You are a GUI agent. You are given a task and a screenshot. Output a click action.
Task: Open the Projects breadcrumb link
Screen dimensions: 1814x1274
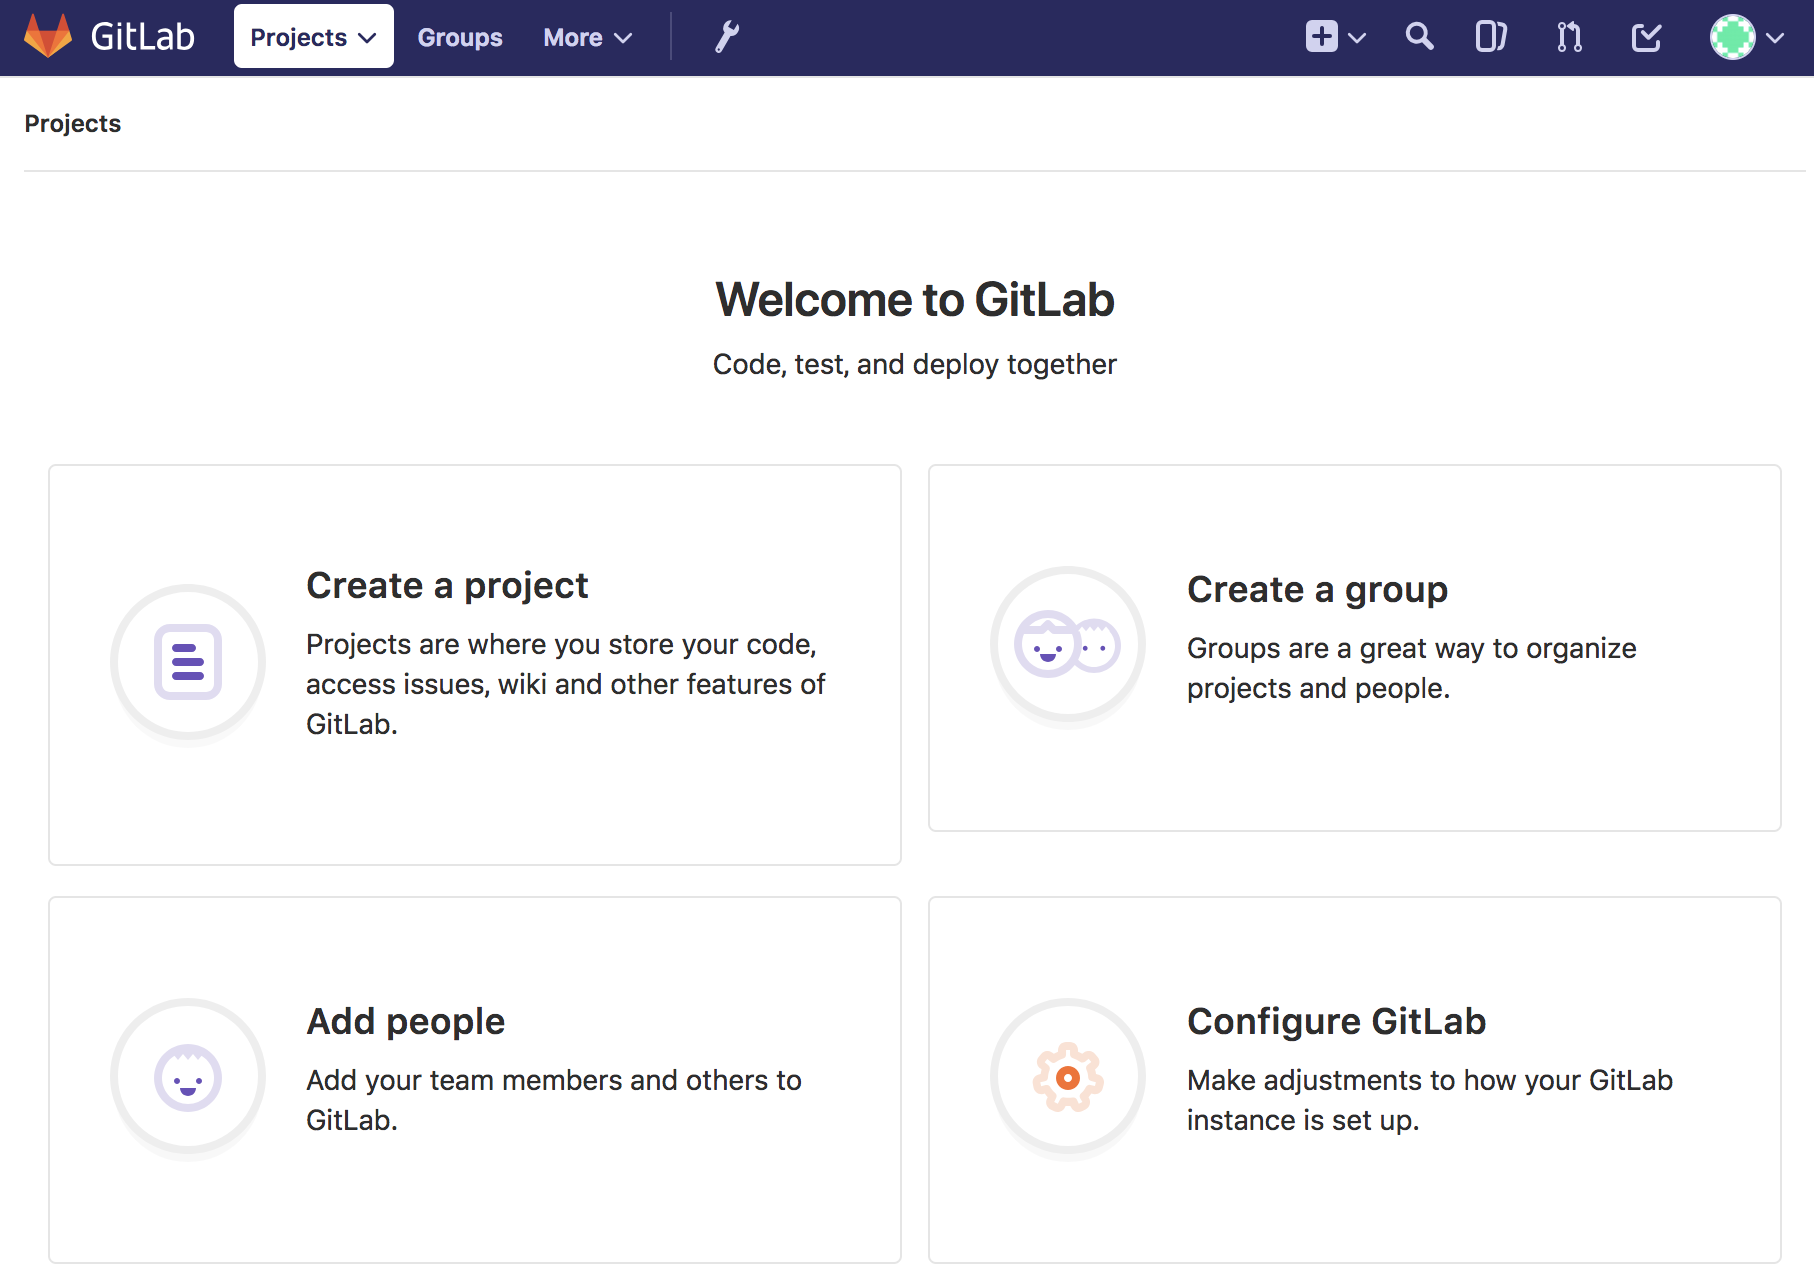coord(72,123)
